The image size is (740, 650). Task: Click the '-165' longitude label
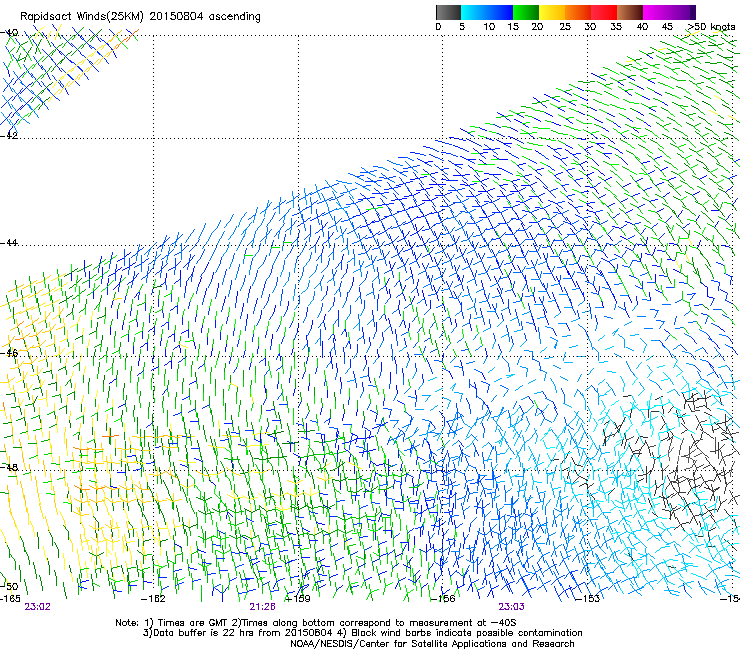(x=10, y=599)
